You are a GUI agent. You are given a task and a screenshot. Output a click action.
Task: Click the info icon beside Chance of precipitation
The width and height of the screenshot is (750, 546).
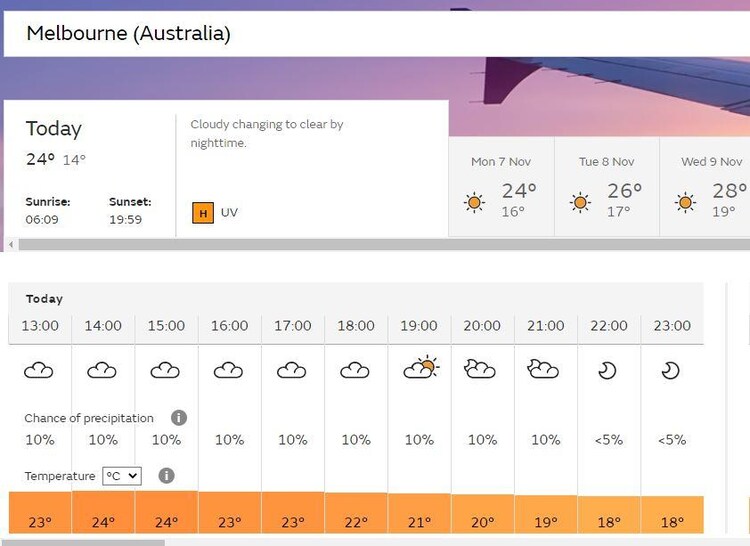click(x=179, y=418)
